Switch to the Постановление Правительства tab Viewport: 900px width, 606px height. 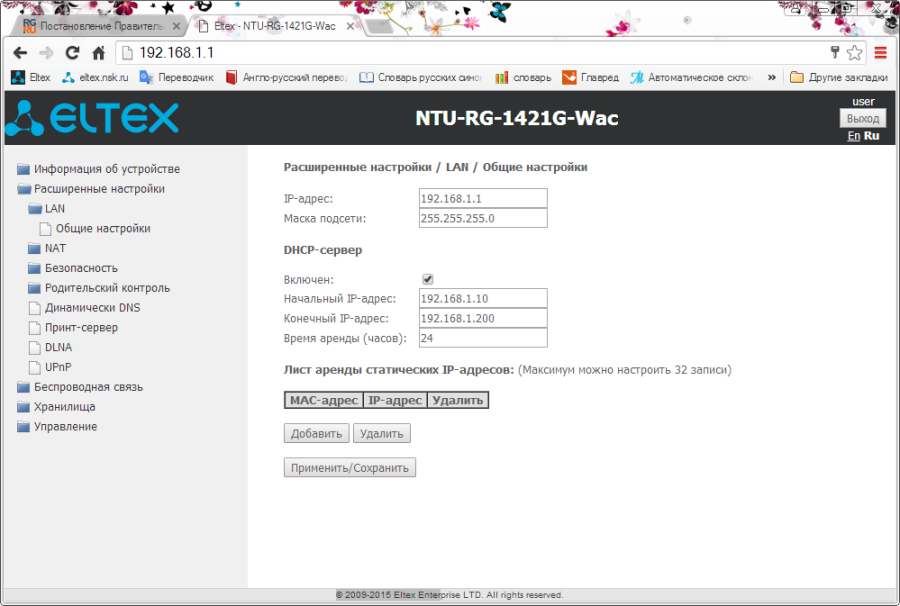(x=101, y=26)
